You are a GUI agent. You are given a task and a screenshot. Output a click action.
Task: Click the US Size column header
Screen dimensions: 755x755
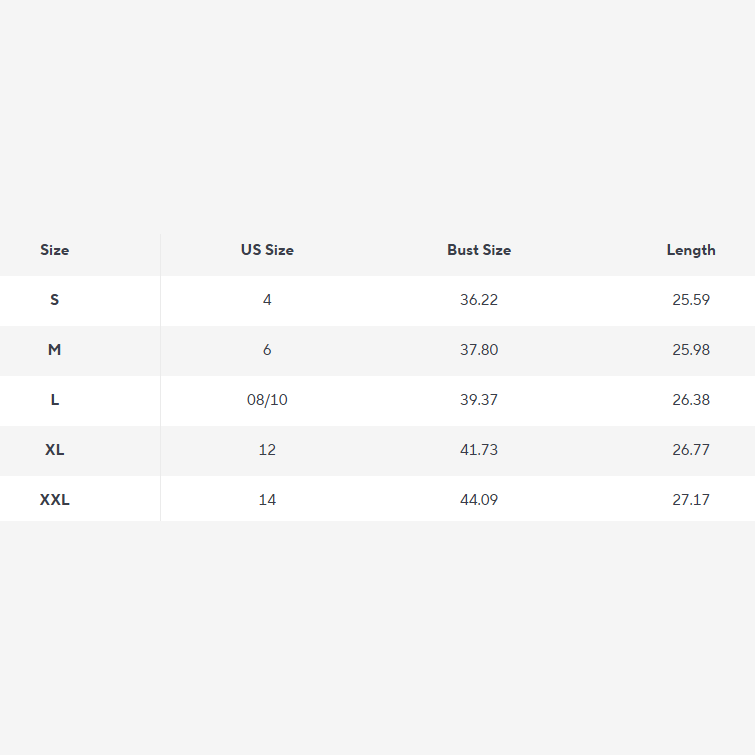[267, 250]
